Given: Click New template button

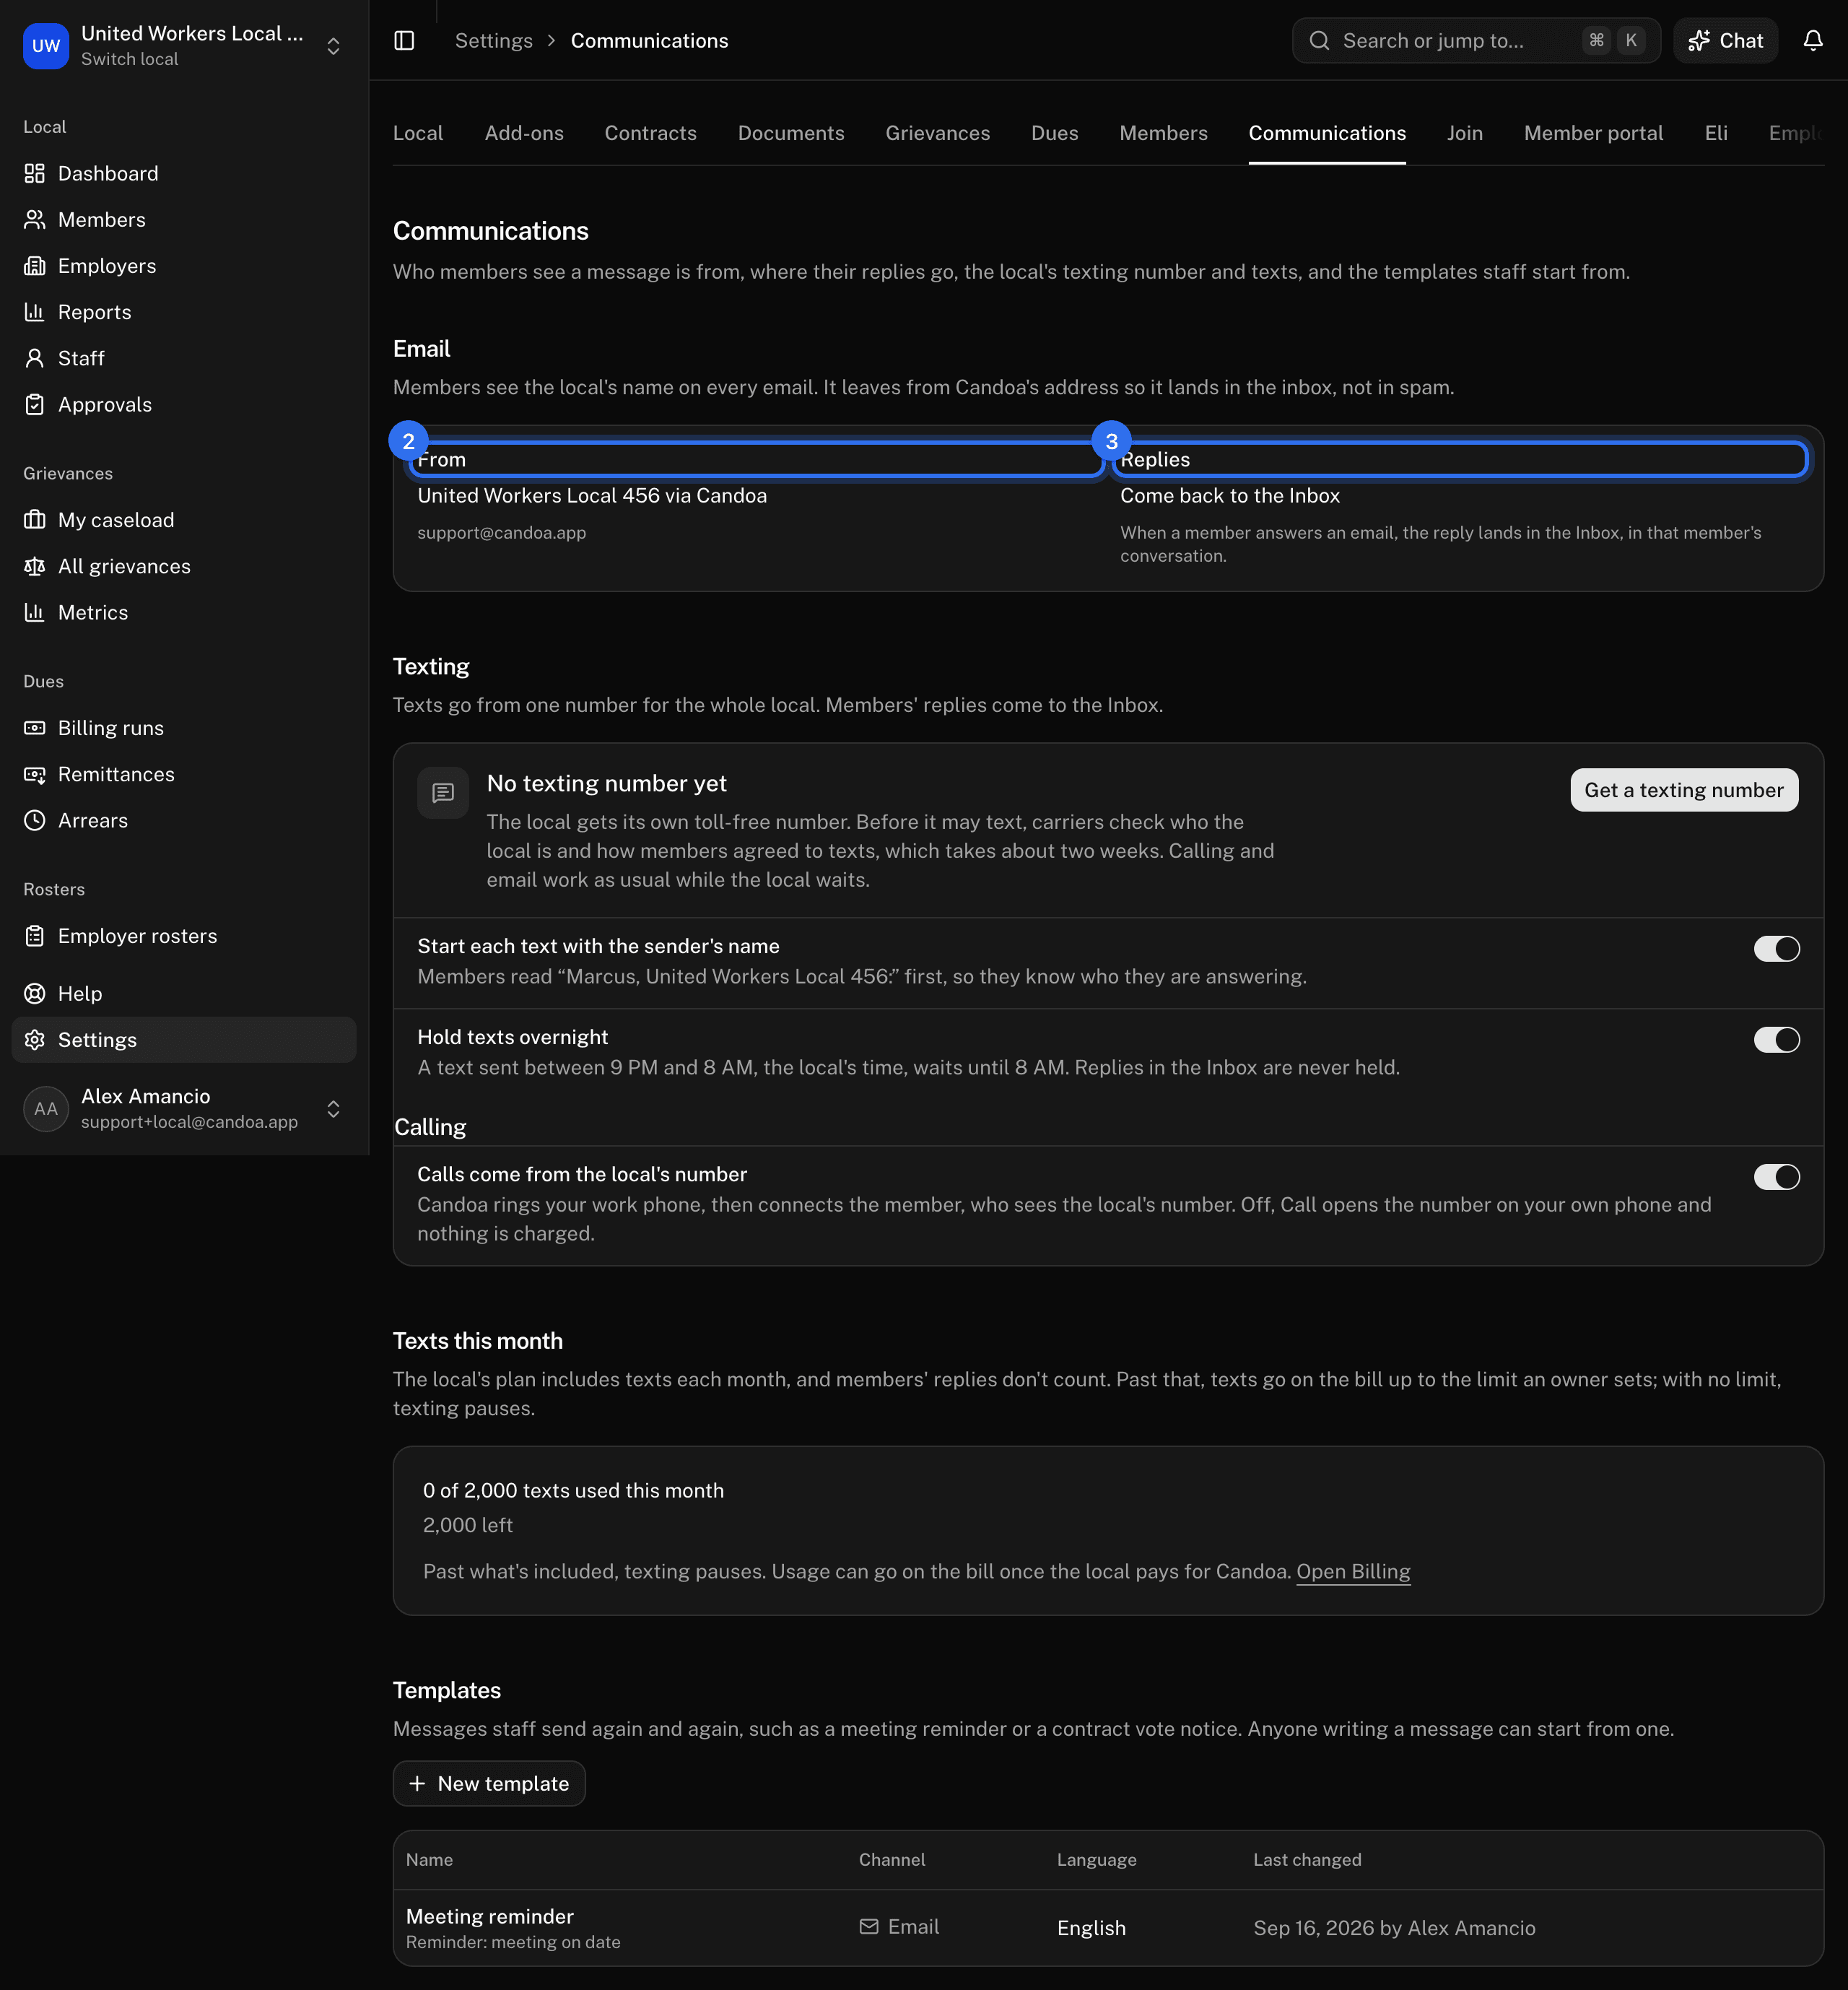Looking at the screenshot, I should click(x=489, y=1783).
